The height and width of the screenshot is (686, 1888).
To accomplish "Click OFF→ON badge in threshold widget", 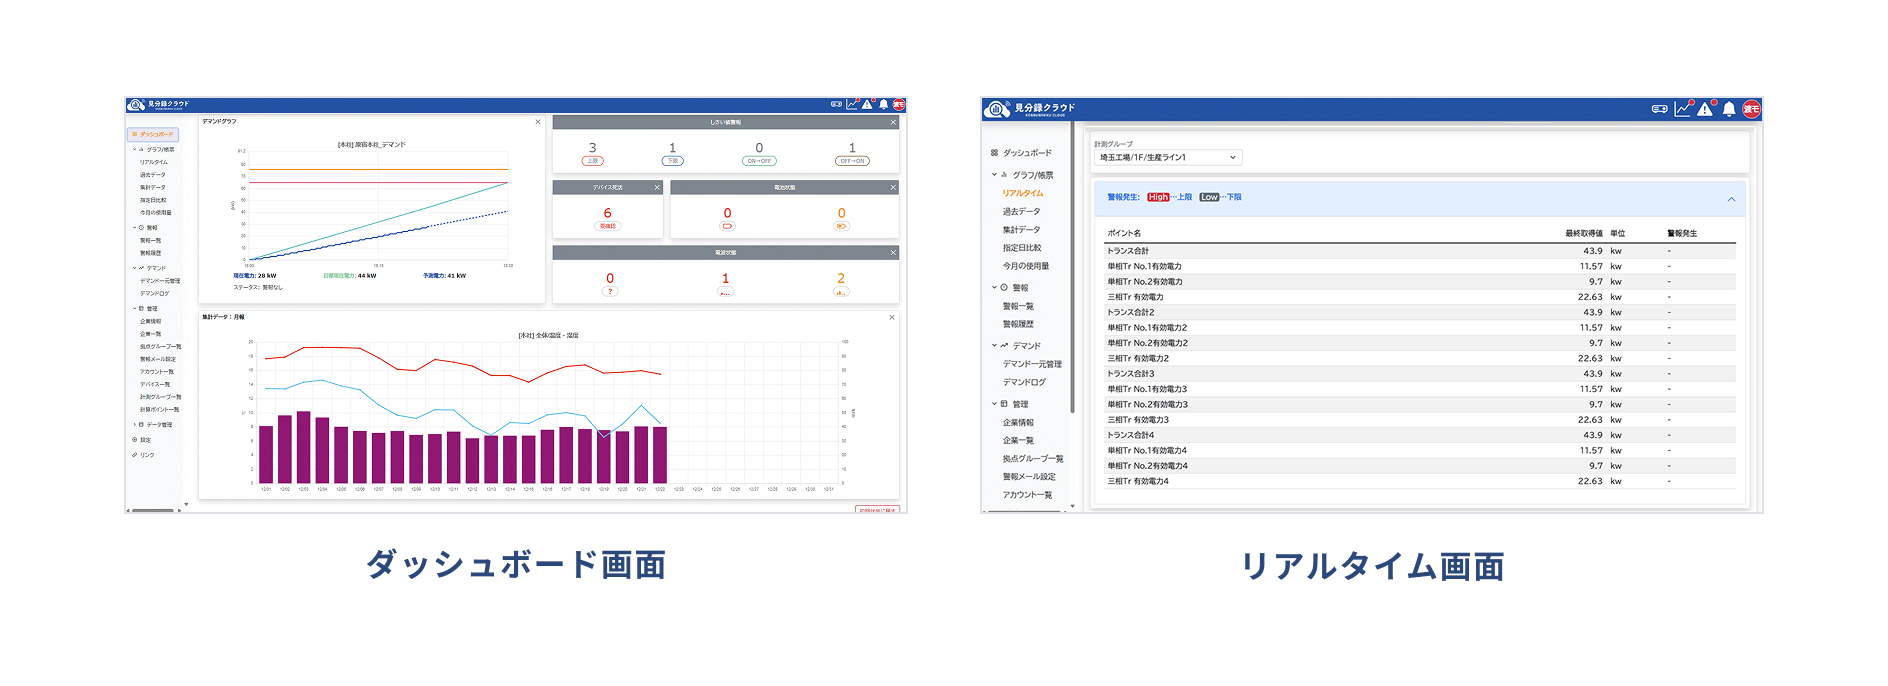I will click(852, 161).
